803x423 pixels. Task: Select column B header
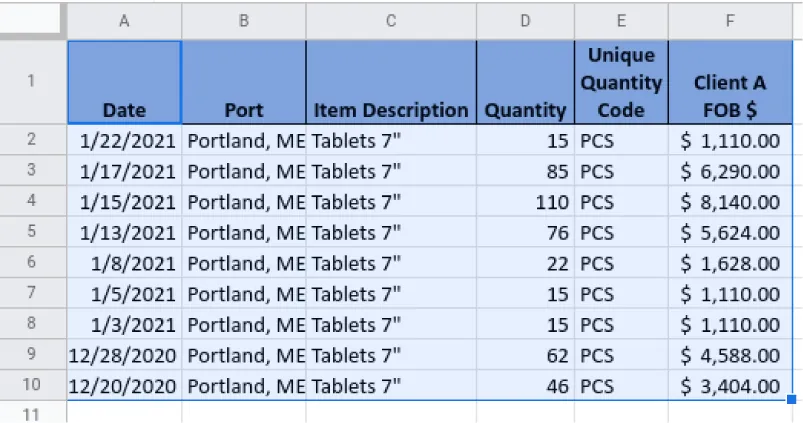[243, 20]
